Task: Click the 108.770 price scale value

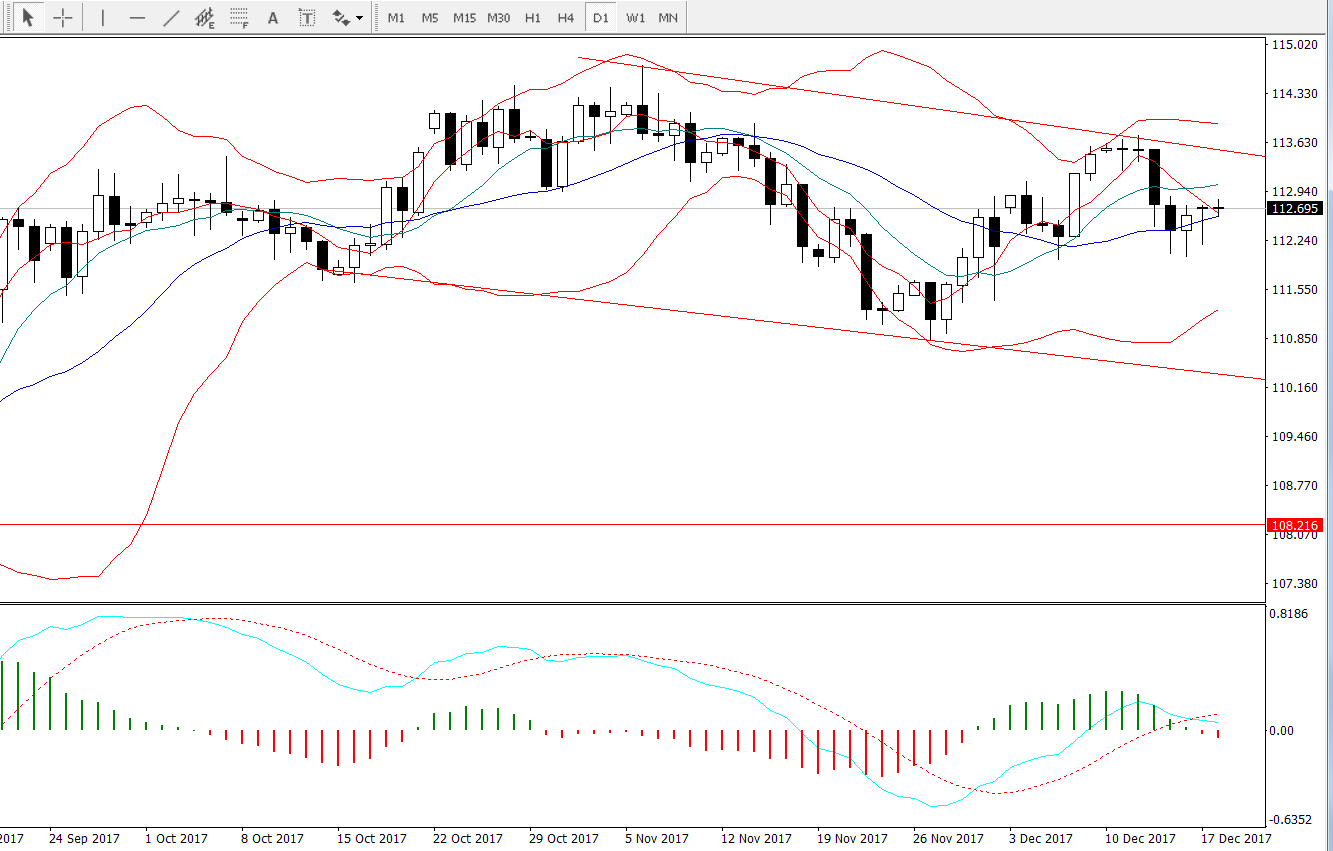Action: 1293,486
